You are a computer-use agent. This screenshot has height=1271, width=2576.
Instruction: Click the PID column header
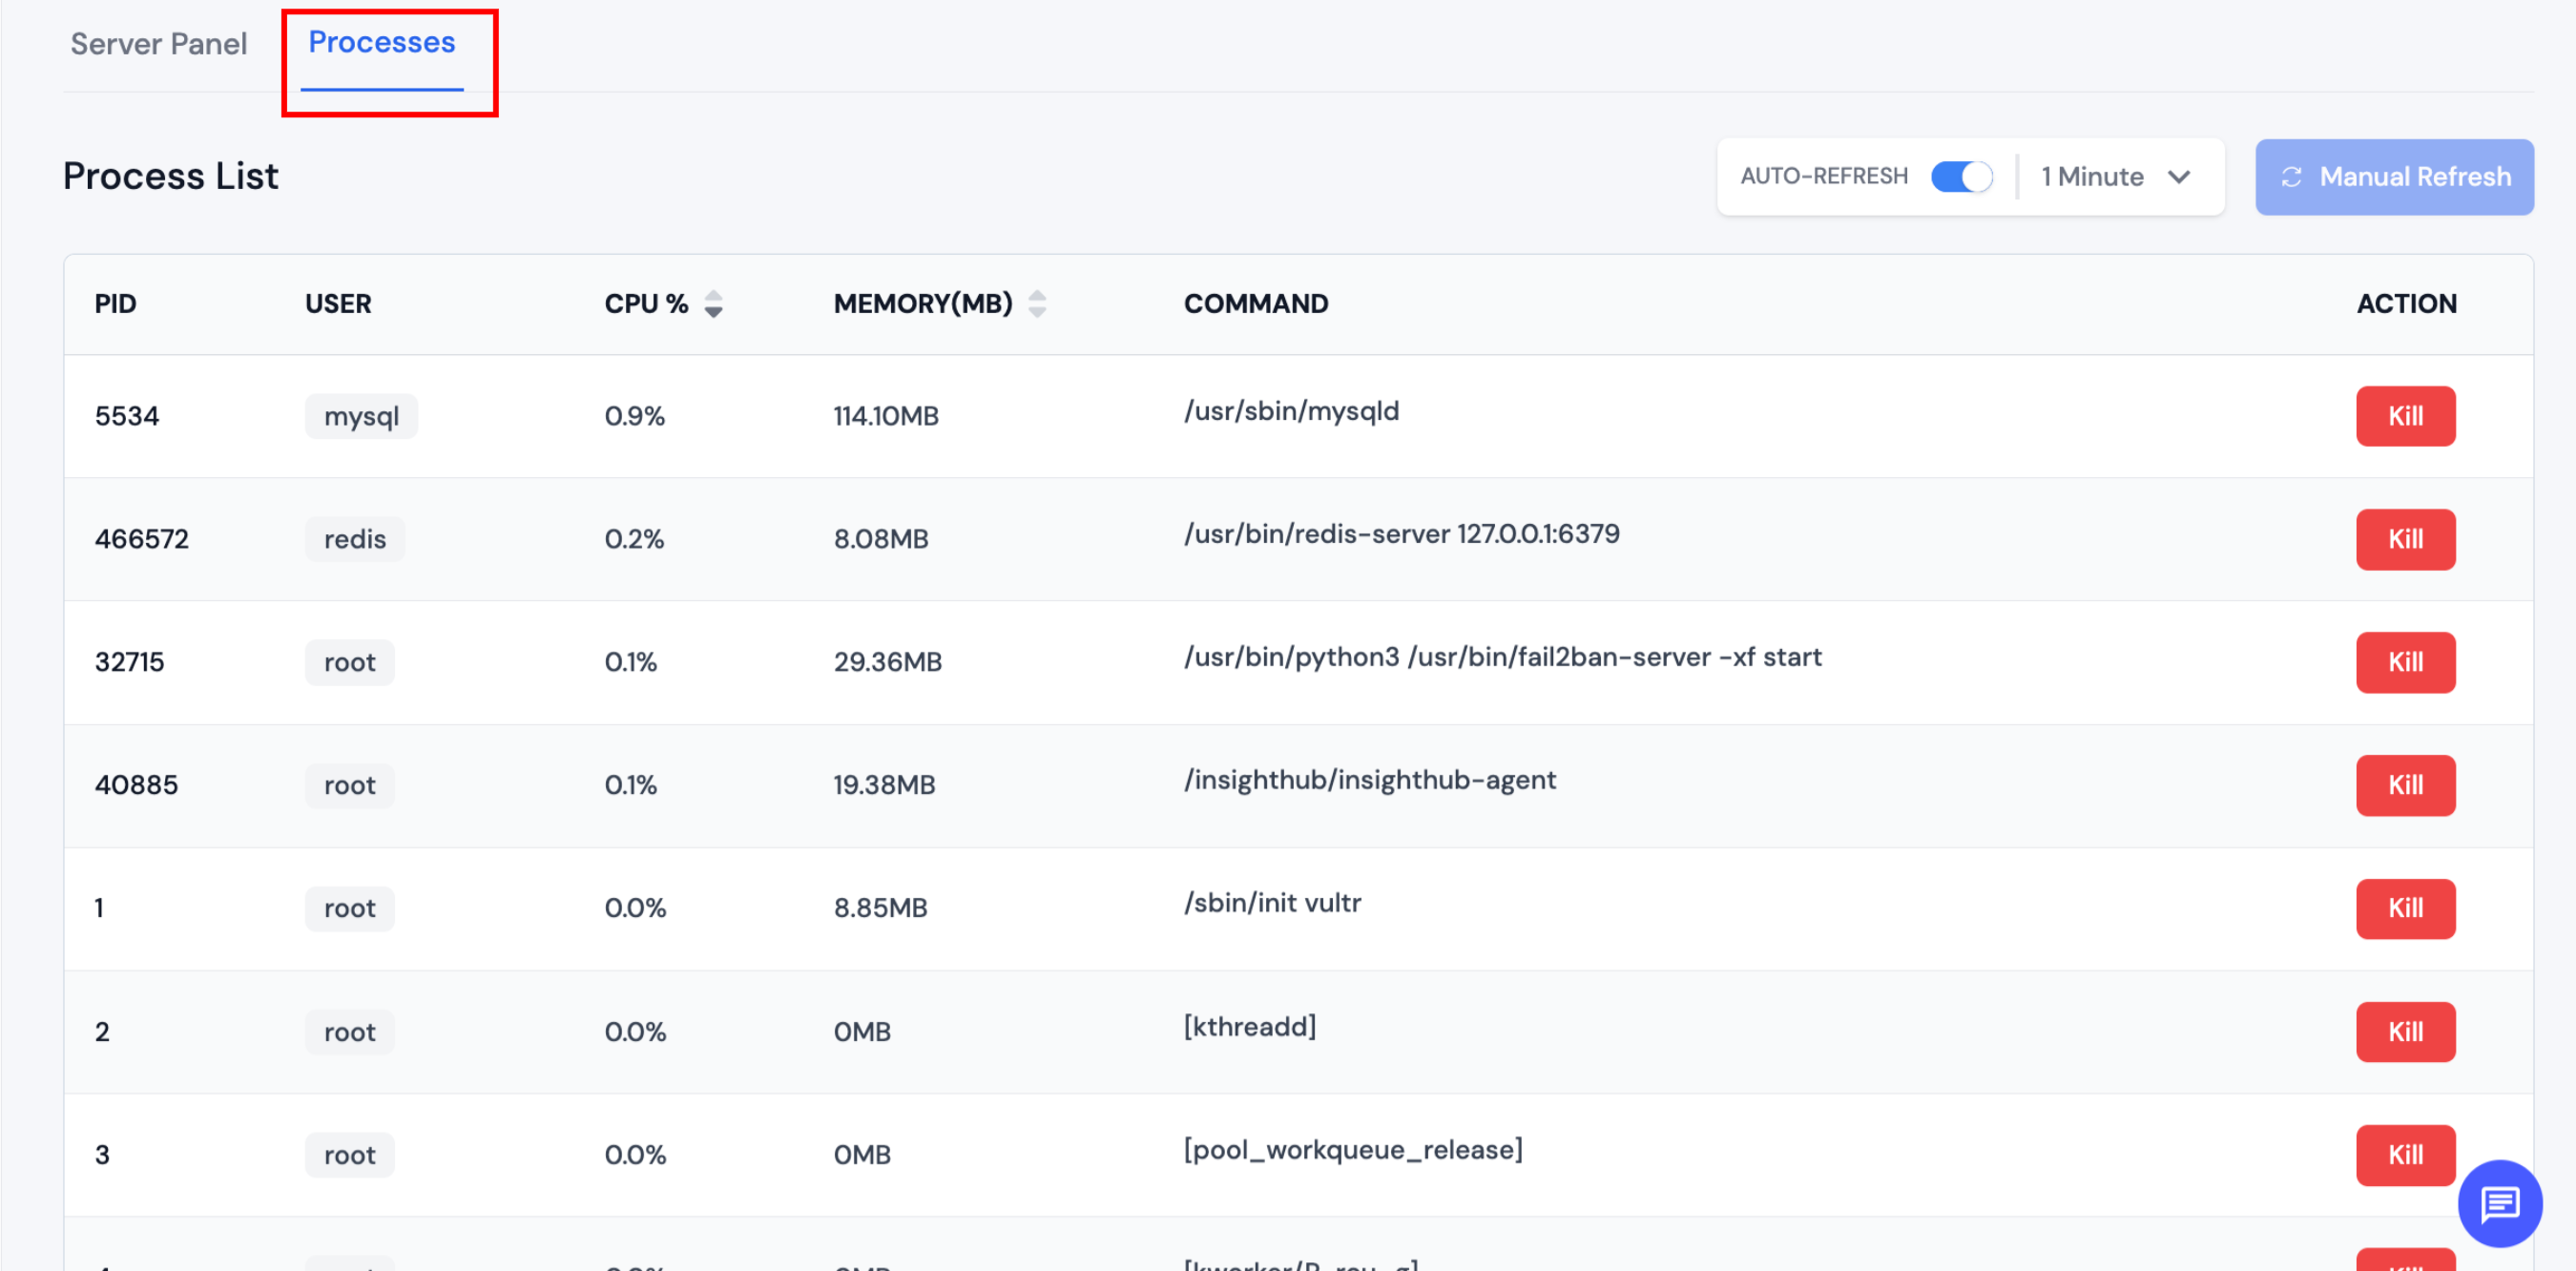(x=116, y=304)
